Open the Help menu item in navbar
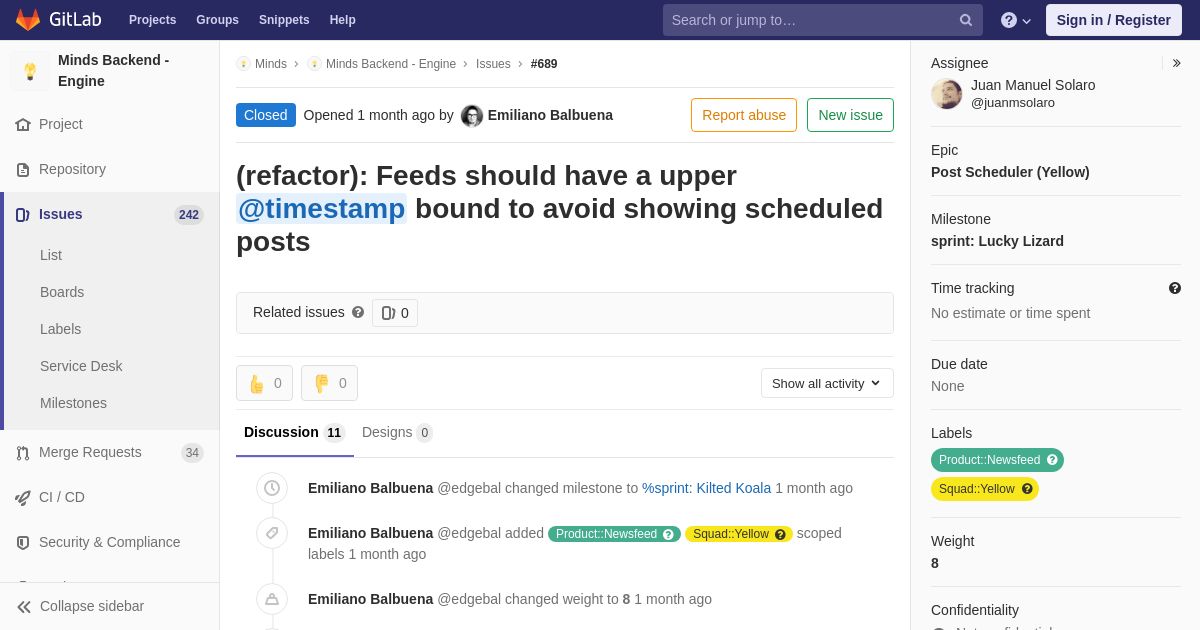Viewport: 1200px width, 630px height. pos(343,20)
